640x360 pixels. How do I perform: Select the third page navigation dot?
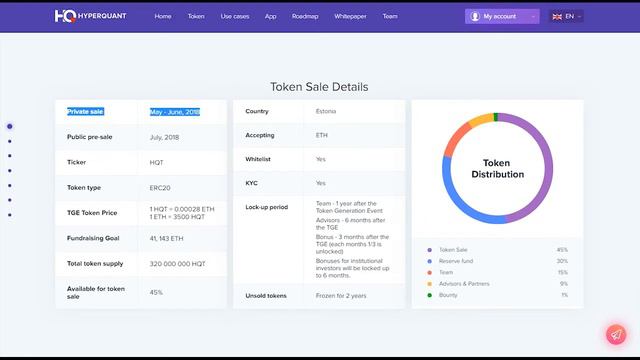pyautogui.click(x=10, y=156)
